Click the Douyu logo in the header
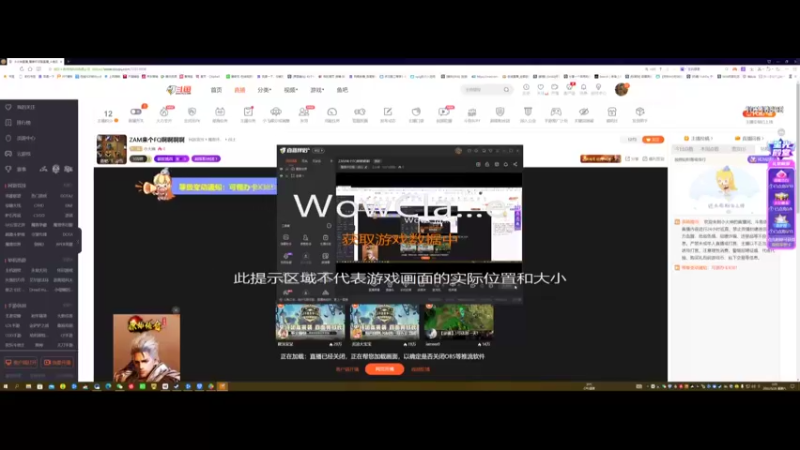The width and height of the screenshot is (800, 450). coord(179,90)
